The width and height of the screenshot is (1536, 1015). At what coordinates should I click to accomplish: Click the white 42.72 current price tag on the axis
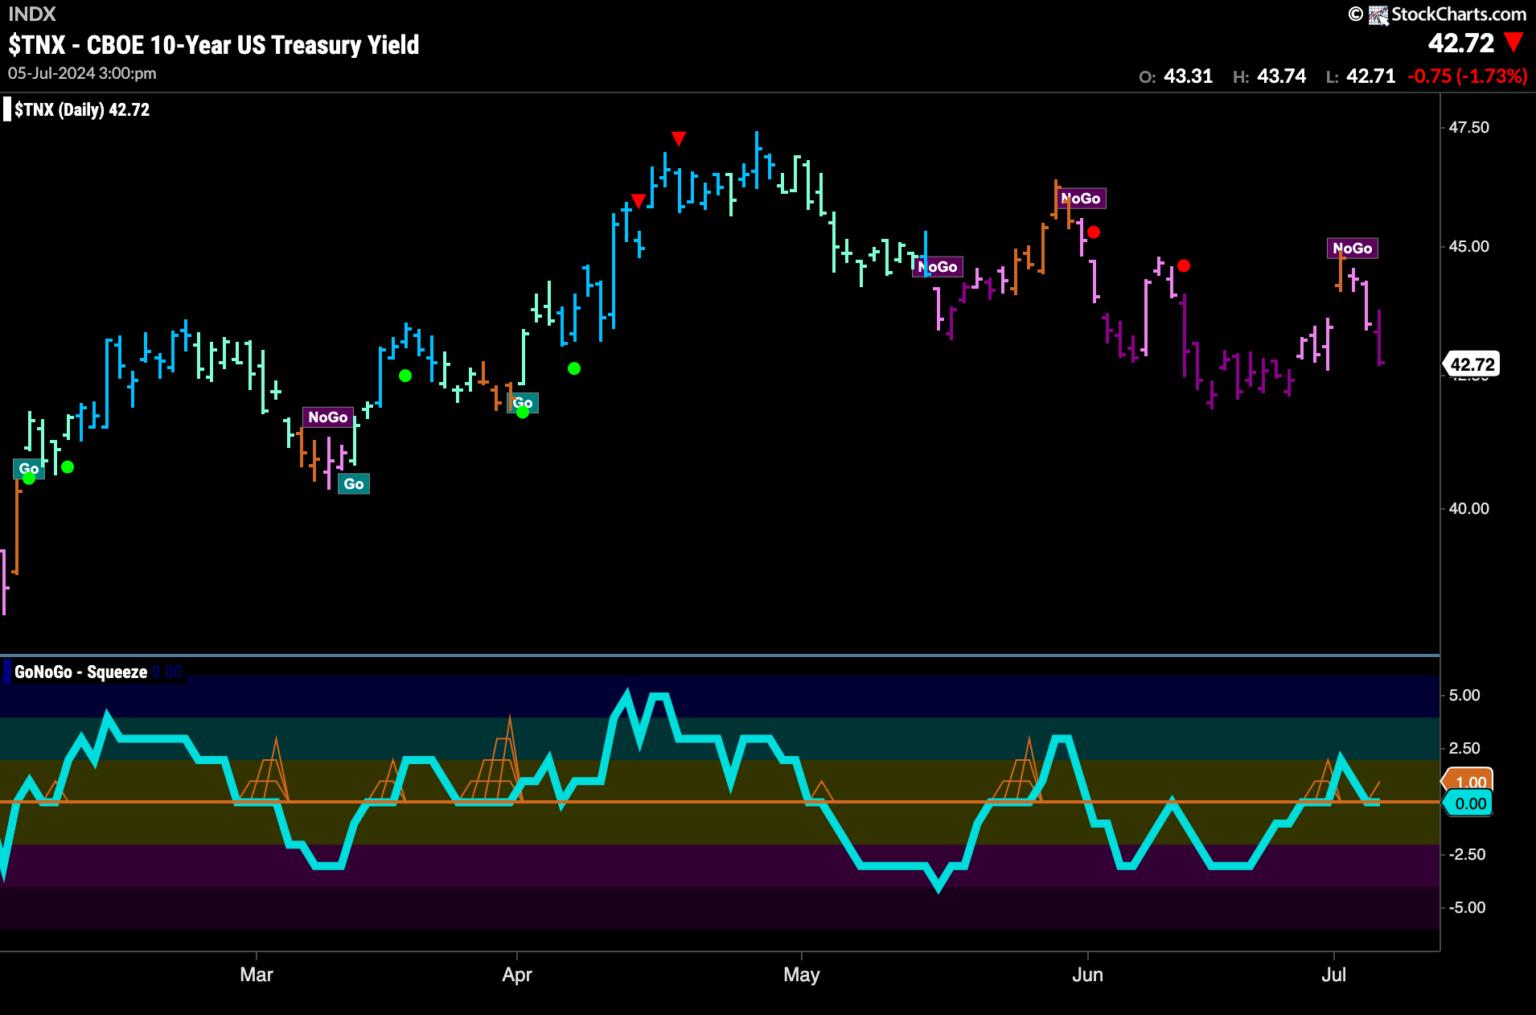(1471, 365)
